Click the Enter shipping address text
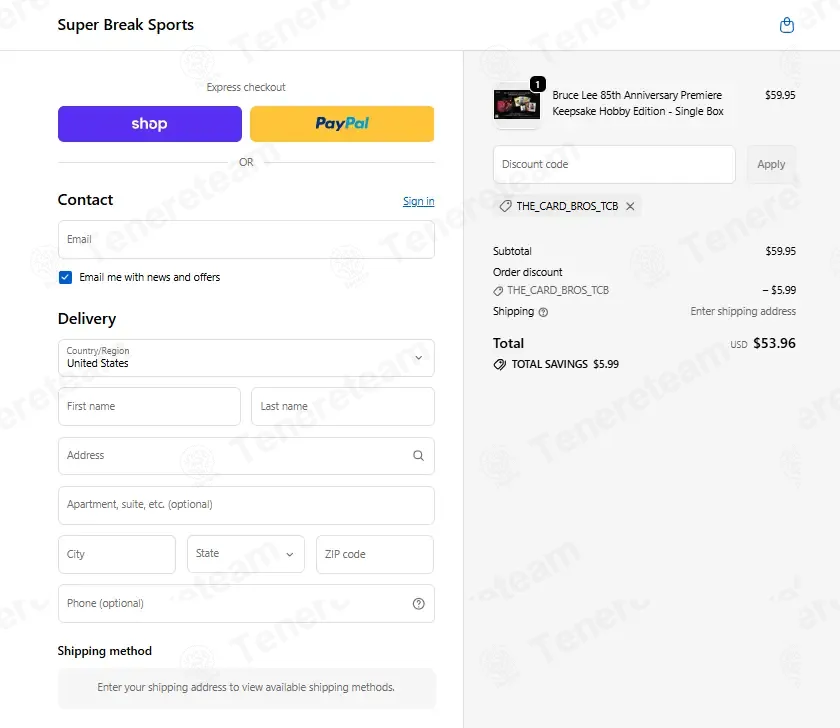This screenshot has height=728, width=840. click(x=743, y=311)
